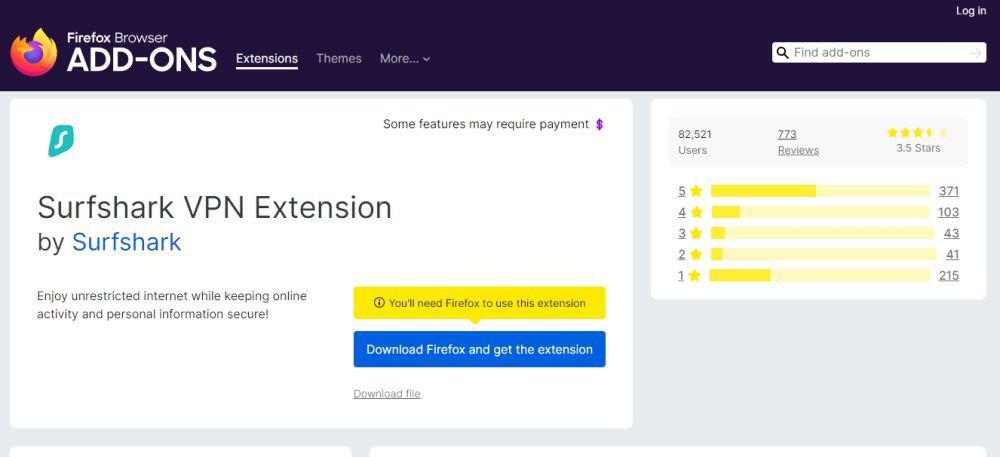
Task: Click 'Some features may require payment' text
Action: pos(486,124)
